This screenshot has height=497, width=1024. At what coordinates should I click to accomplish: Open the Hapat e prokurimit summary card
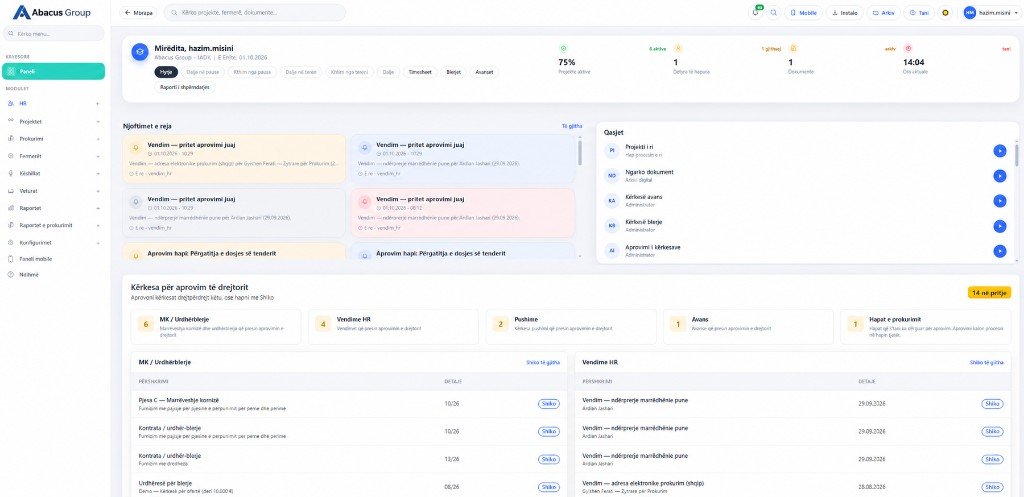[925, 327]
